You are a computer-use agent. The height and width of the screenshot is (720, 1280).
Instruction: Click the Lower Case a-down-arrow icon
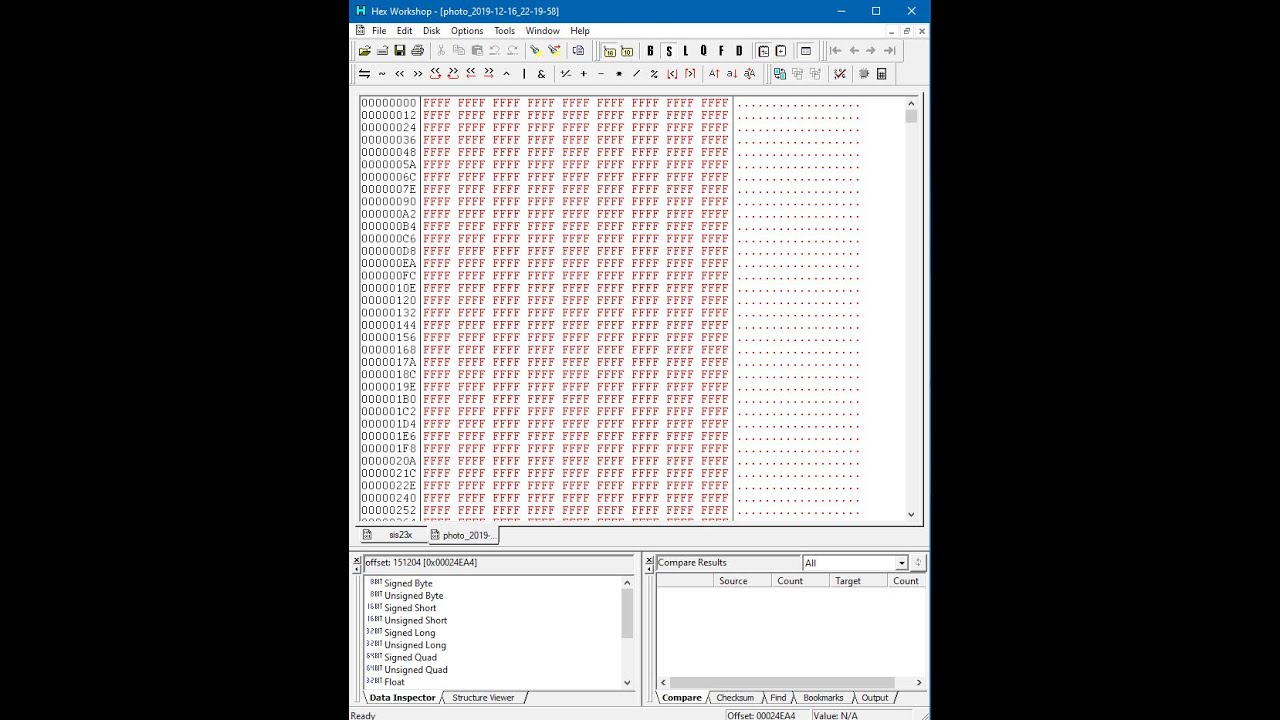(x=732, y=74)
